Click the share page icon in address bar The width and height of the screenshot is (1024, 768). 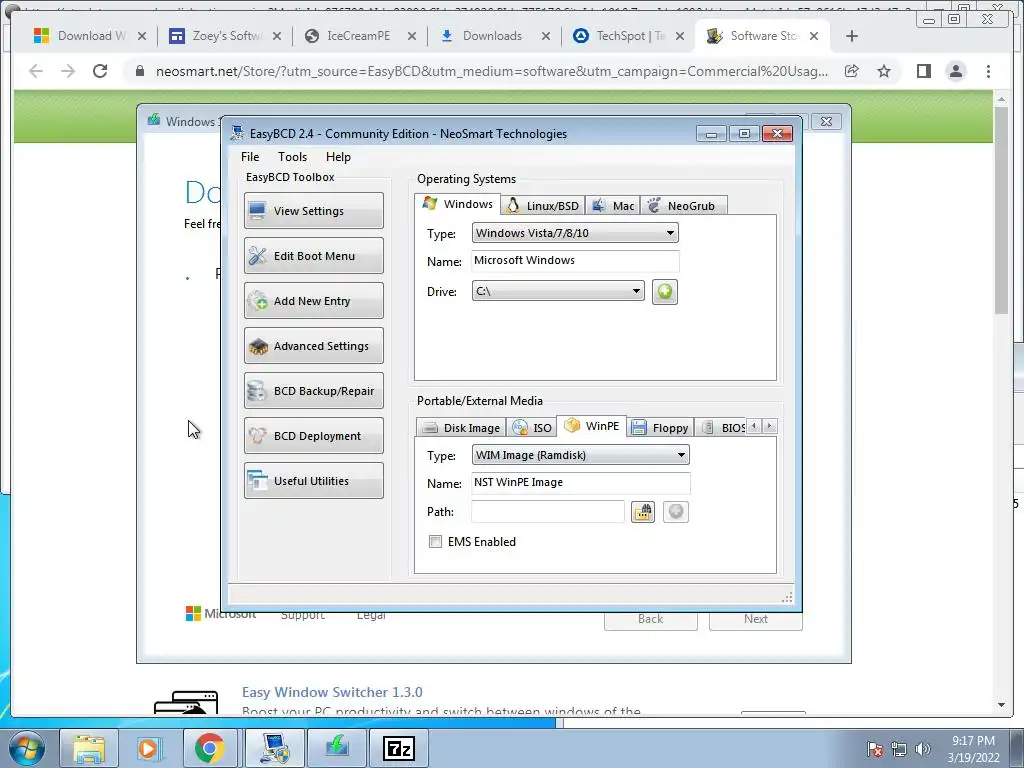click(x=852, y=71)
